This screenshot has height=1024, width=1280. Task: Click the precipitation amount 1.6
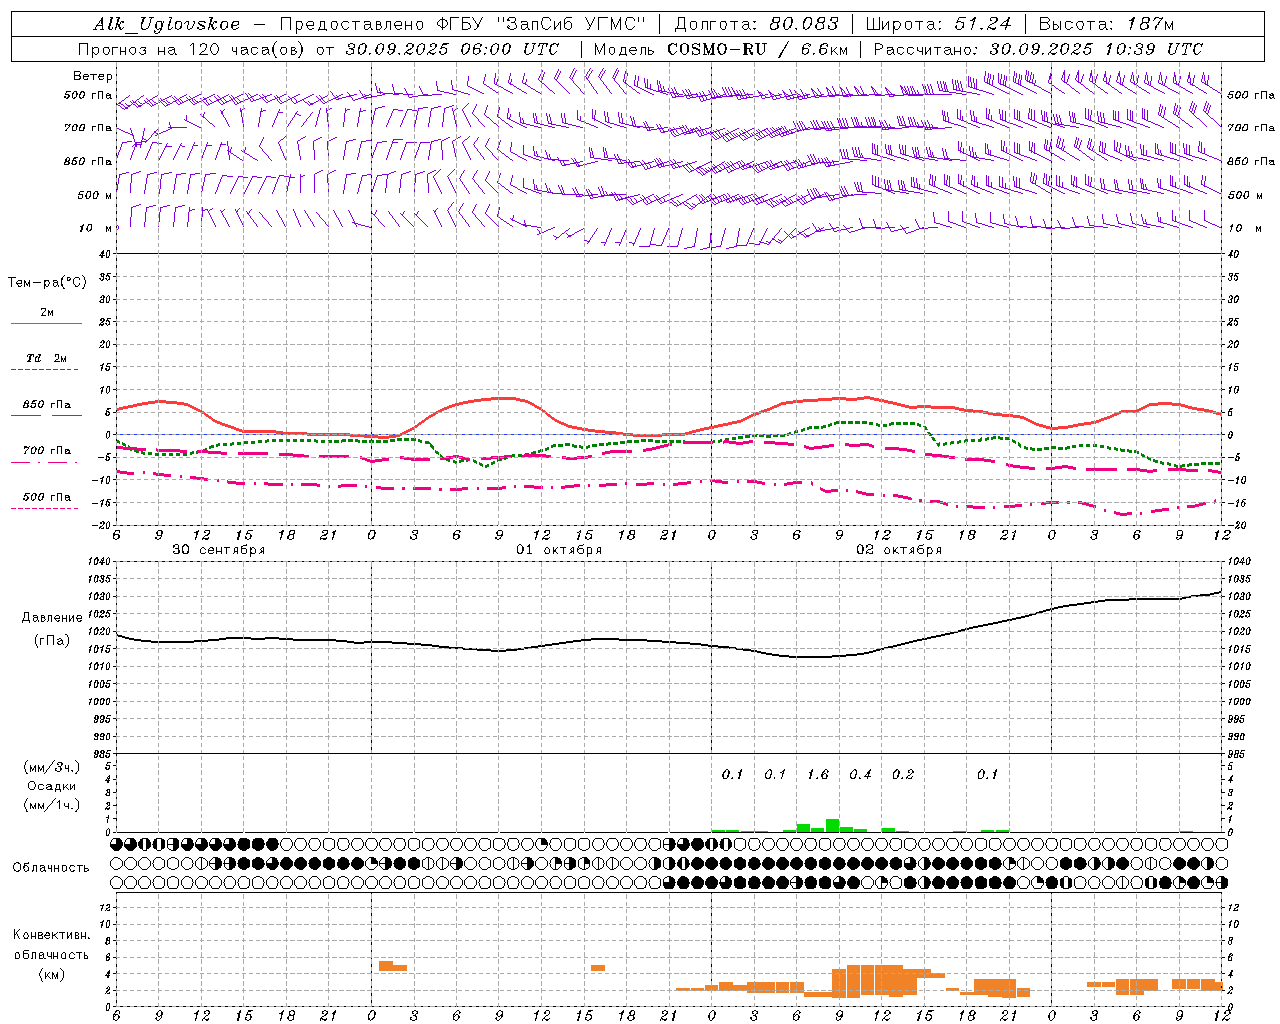(818, 774)
